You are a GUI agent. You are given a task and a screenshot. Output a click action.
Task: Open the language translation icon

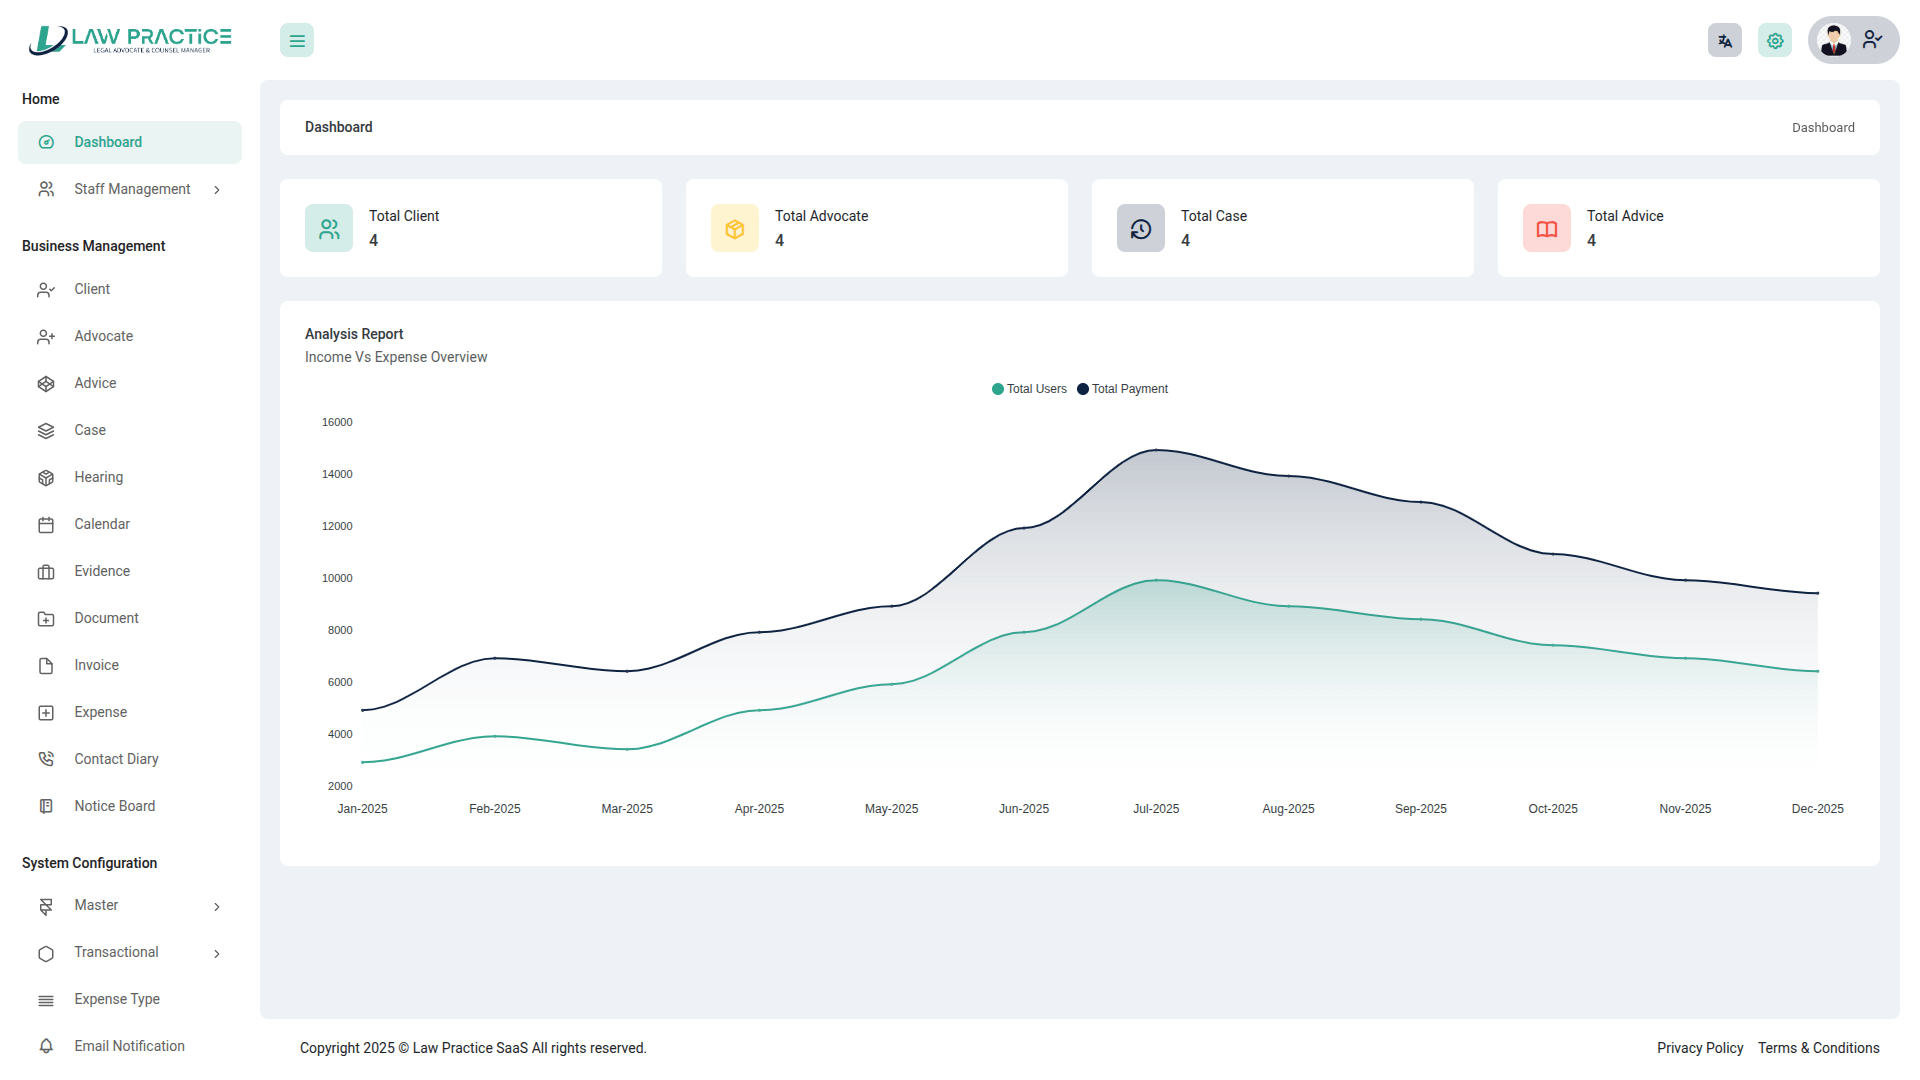point(1724,41)
